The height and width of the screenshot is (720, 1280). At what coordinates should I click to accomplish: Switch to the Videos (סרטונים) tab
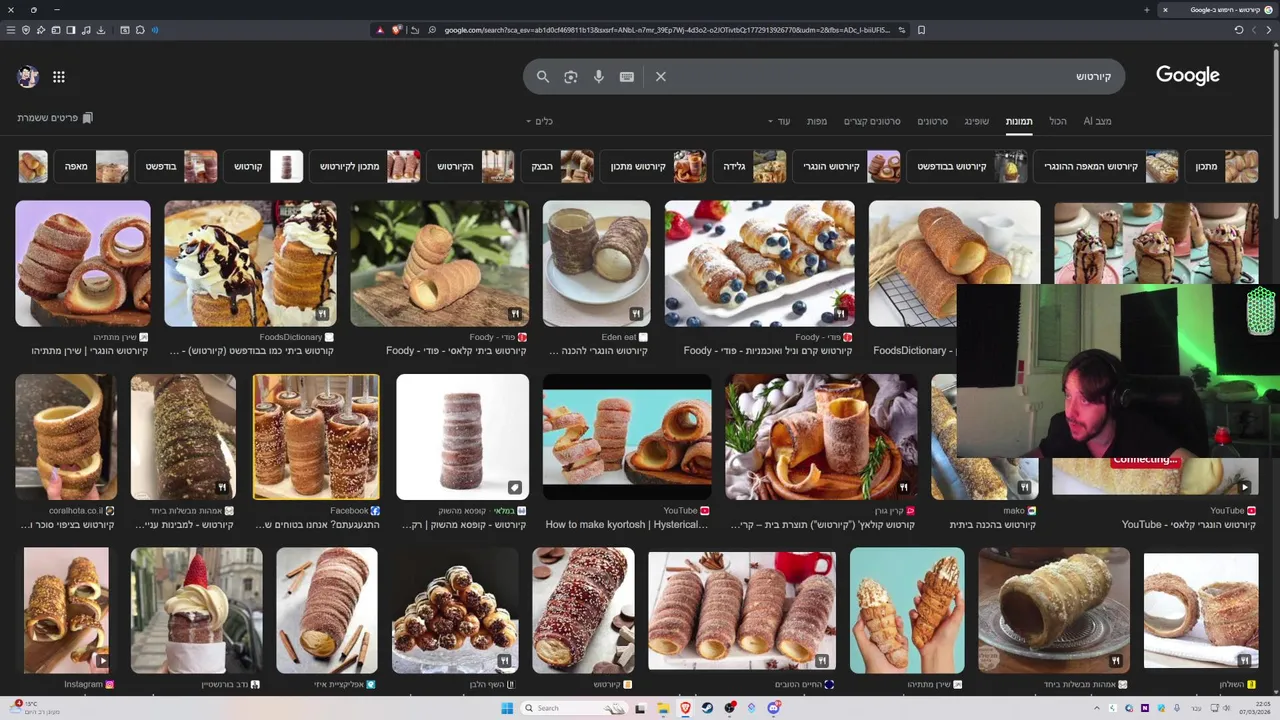[932, 121]
